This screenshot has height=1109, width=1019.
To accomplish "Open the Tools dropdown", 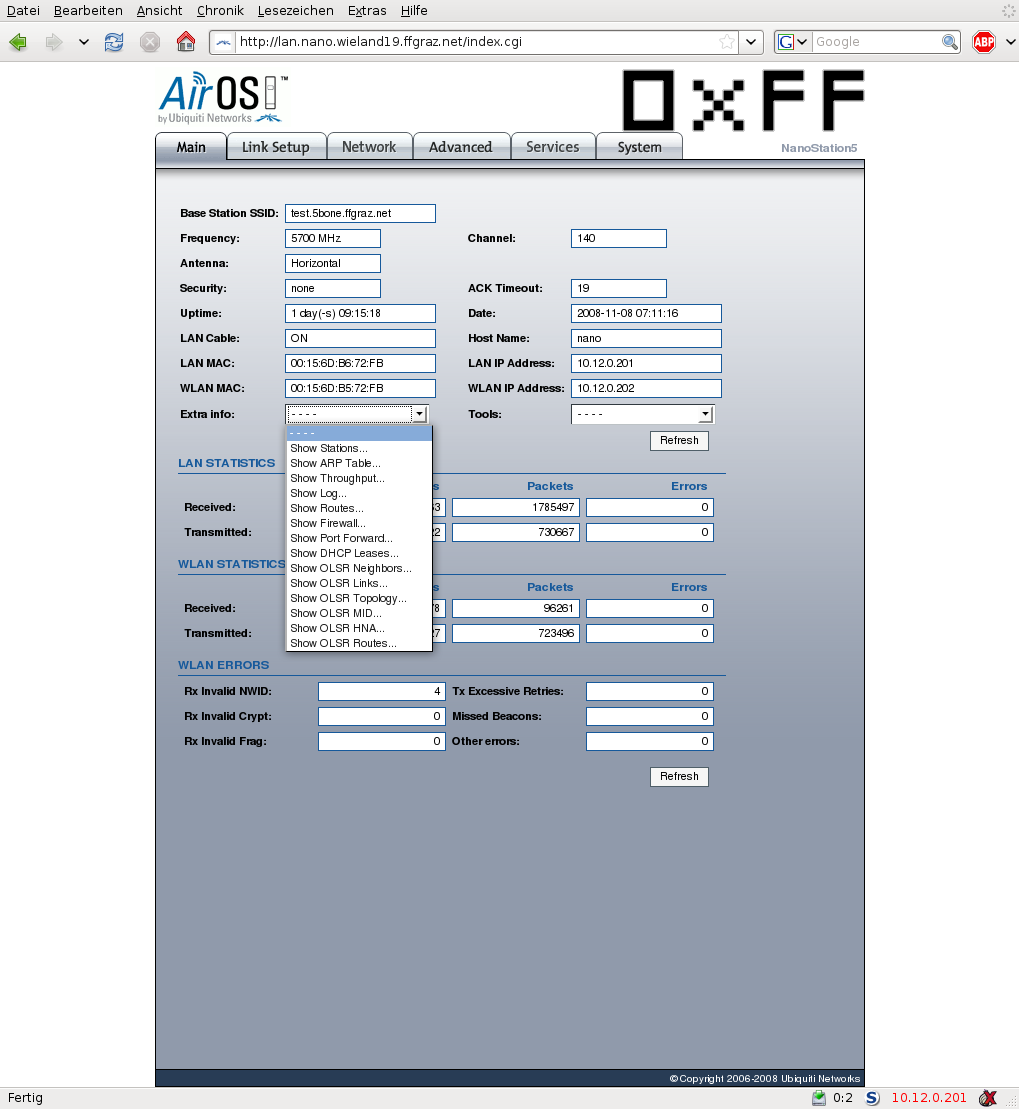I will pos(642,414).
